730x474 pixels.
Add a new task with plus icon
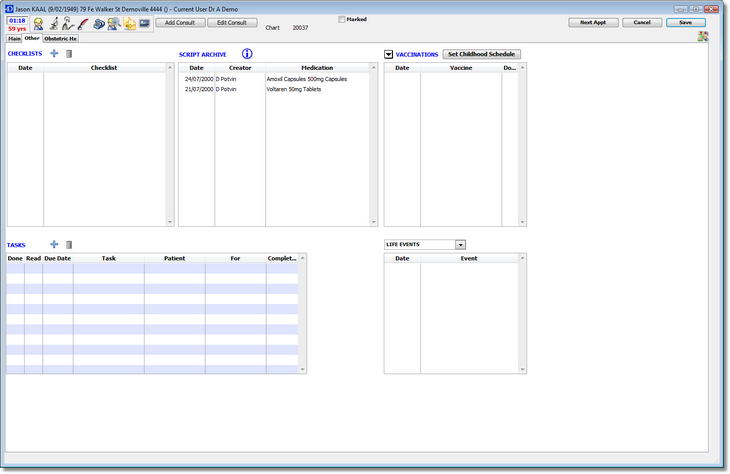[54, 244]
